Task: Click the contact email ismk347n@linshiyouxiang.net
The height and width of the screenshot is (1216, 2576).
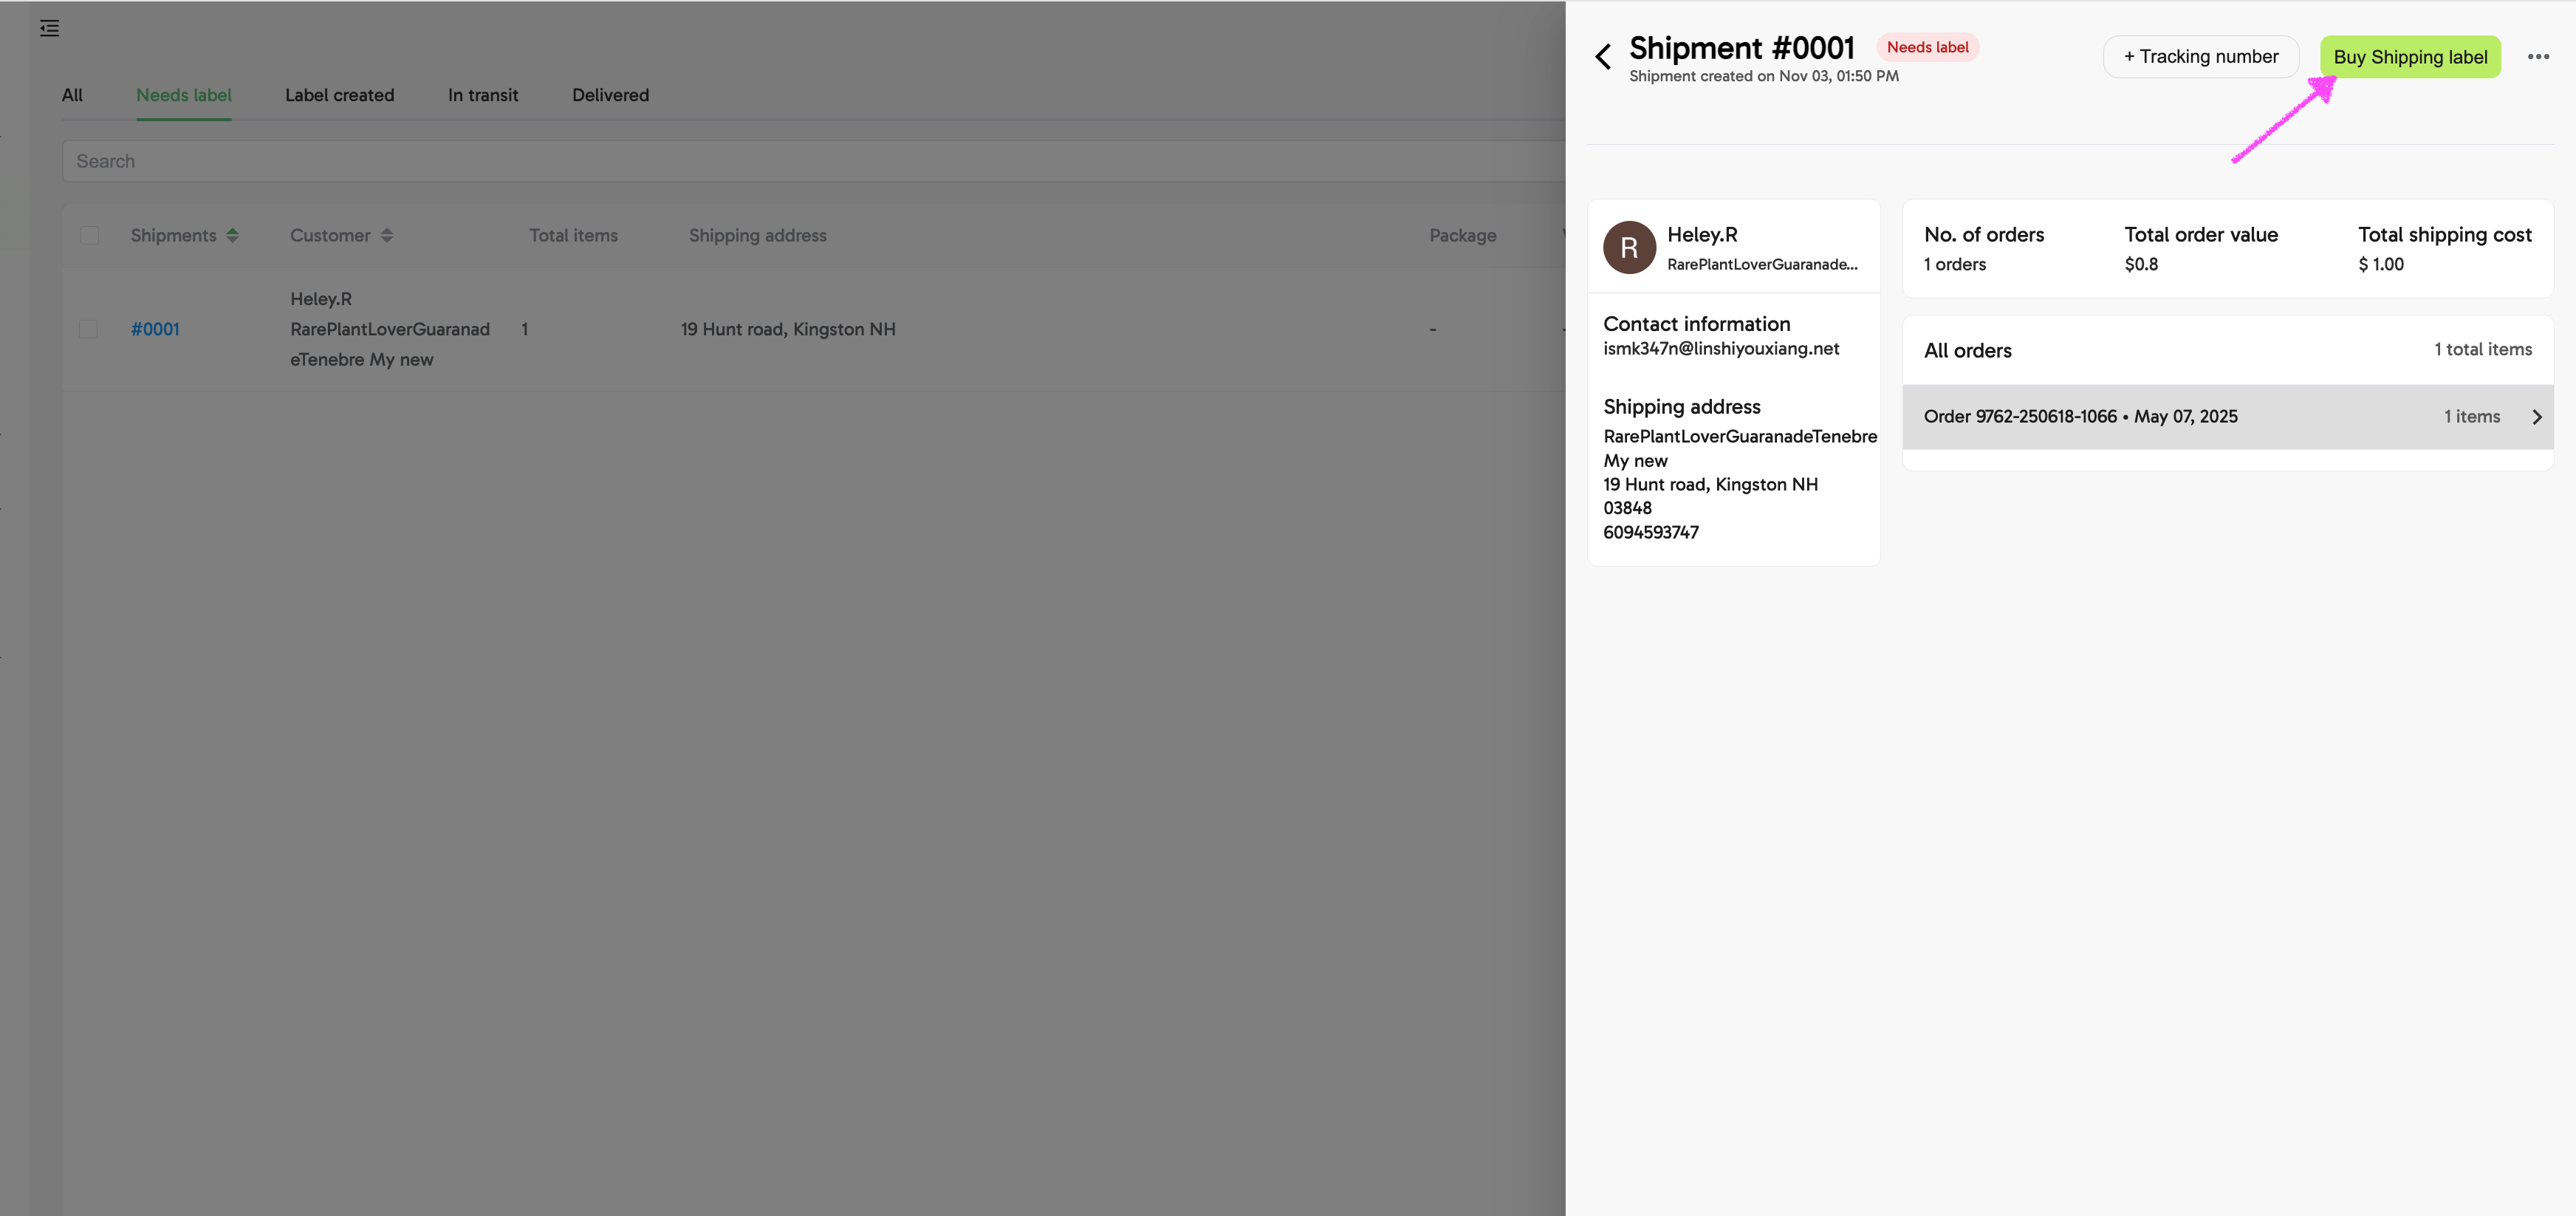Action: (1720, 348)
